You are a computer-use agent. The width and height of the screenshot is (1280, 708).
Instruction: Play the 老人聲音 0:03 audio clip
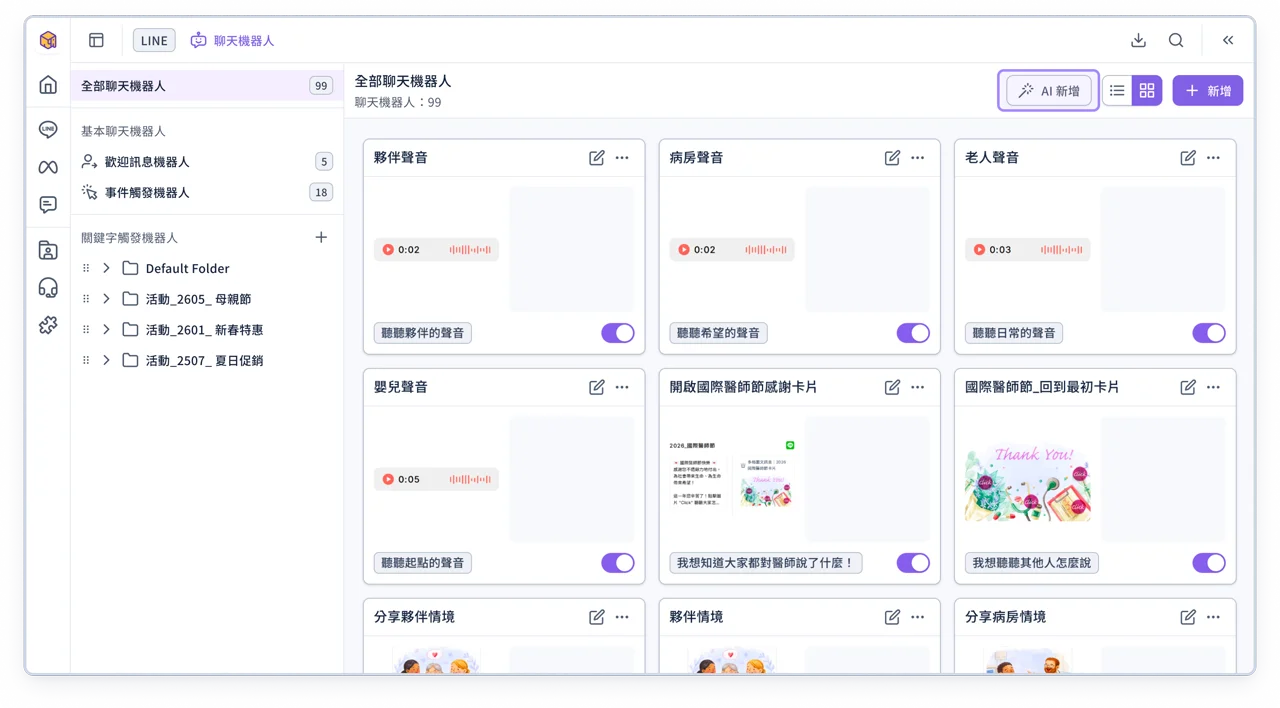tap(979, 250)
